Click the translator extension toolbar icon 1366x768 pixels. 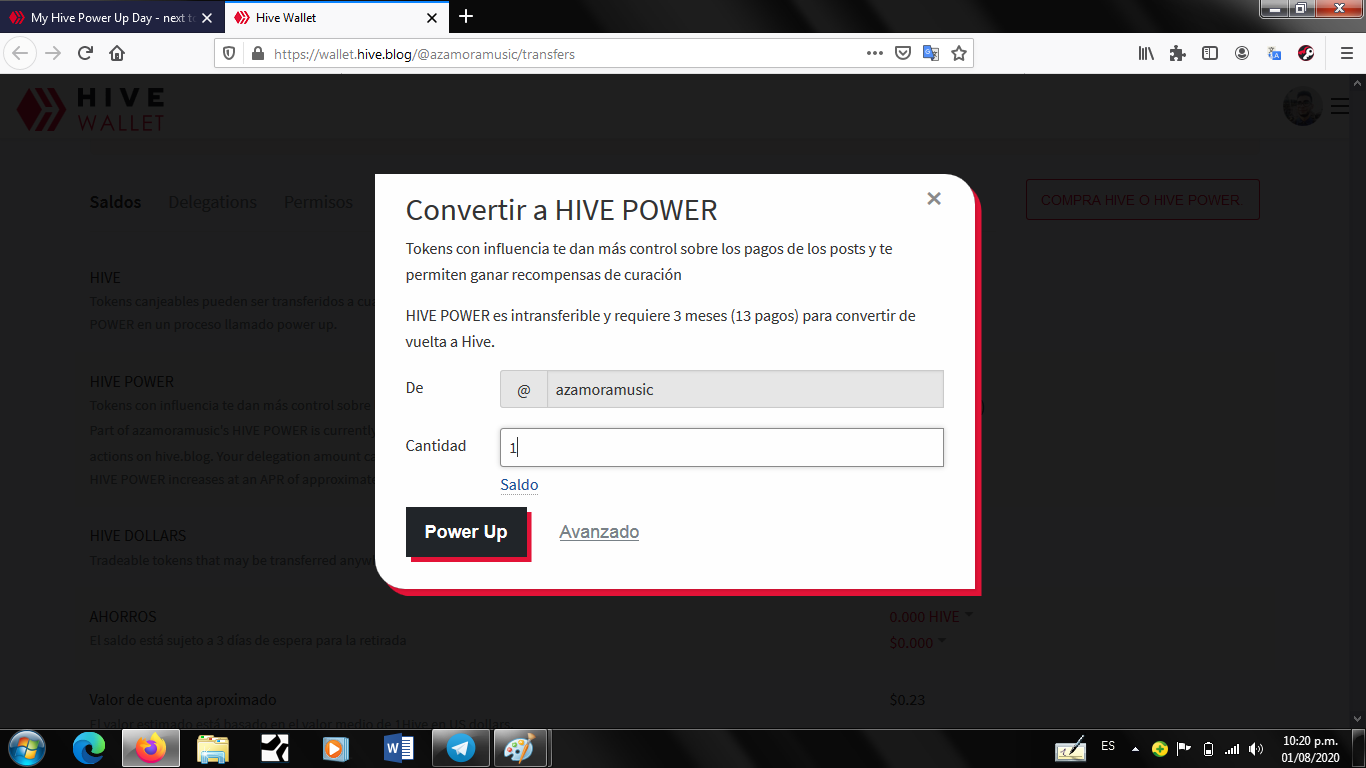pos(1274,54)
